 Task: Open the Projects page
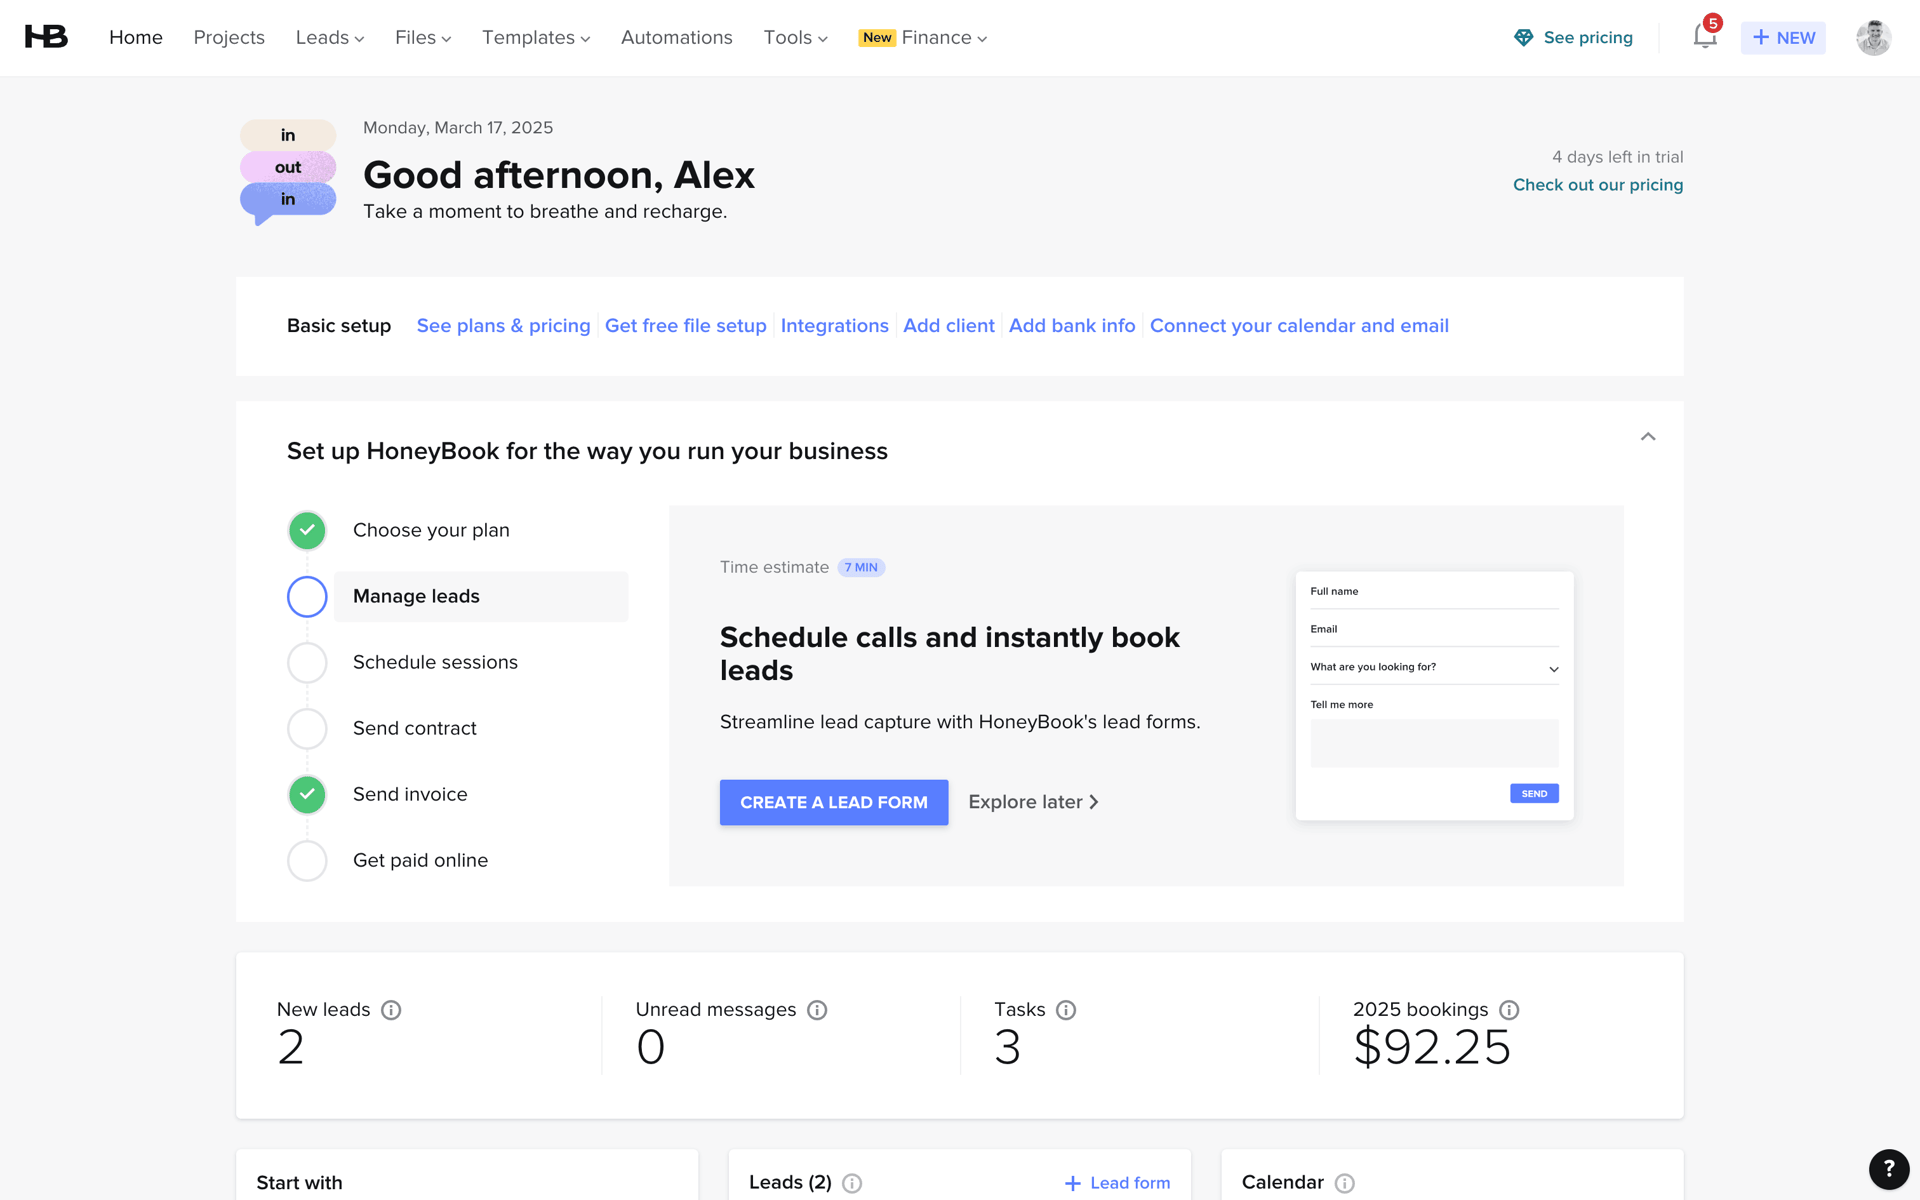coord(229,38)
